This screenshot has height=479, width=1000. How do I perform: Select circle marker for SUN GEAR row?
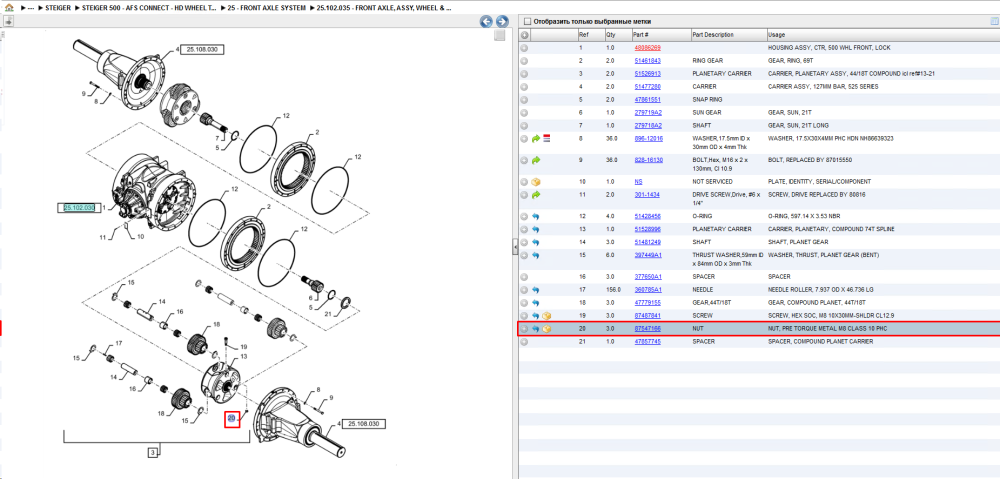coord(524,112)
